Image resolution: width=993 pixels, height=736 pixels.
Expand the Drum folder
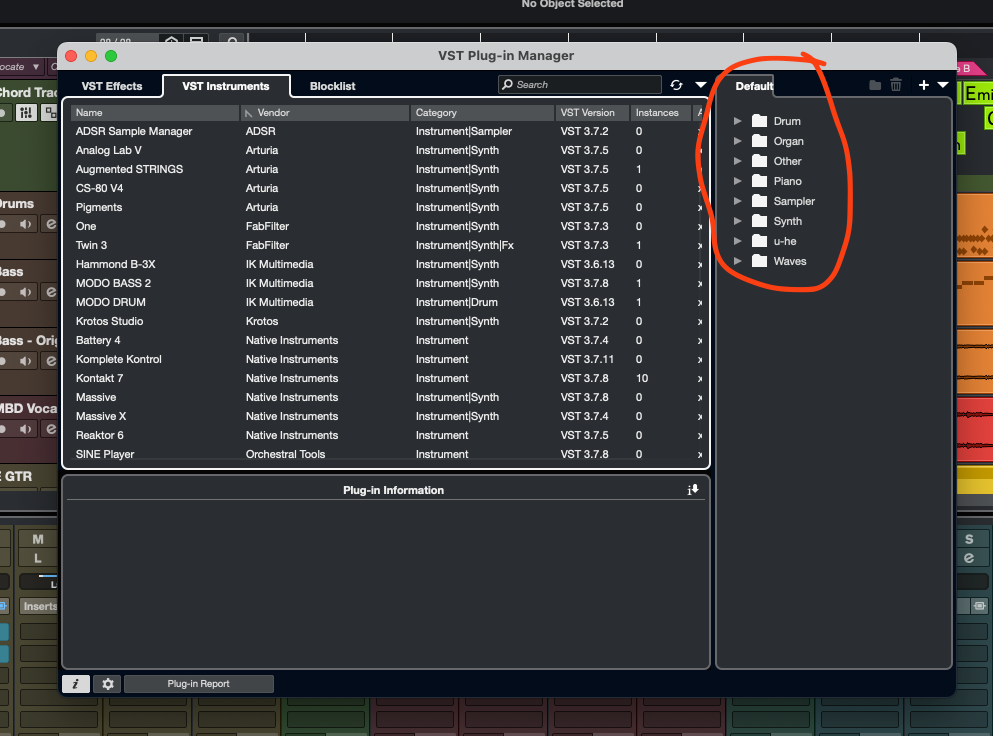click(737, 121)
